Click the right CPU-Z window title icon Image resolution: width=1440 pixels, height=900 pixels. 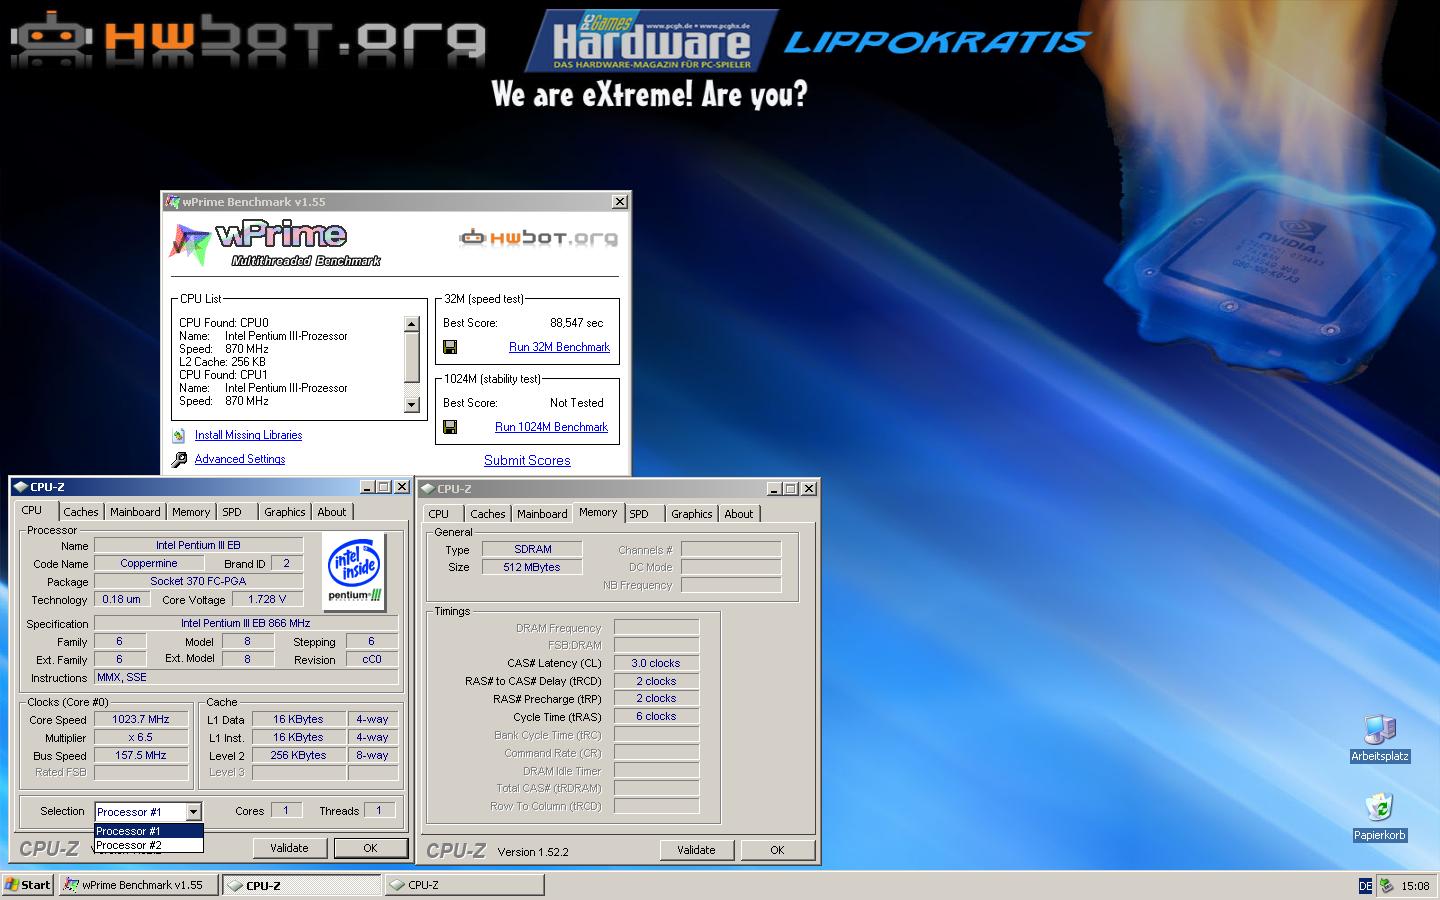427,489
